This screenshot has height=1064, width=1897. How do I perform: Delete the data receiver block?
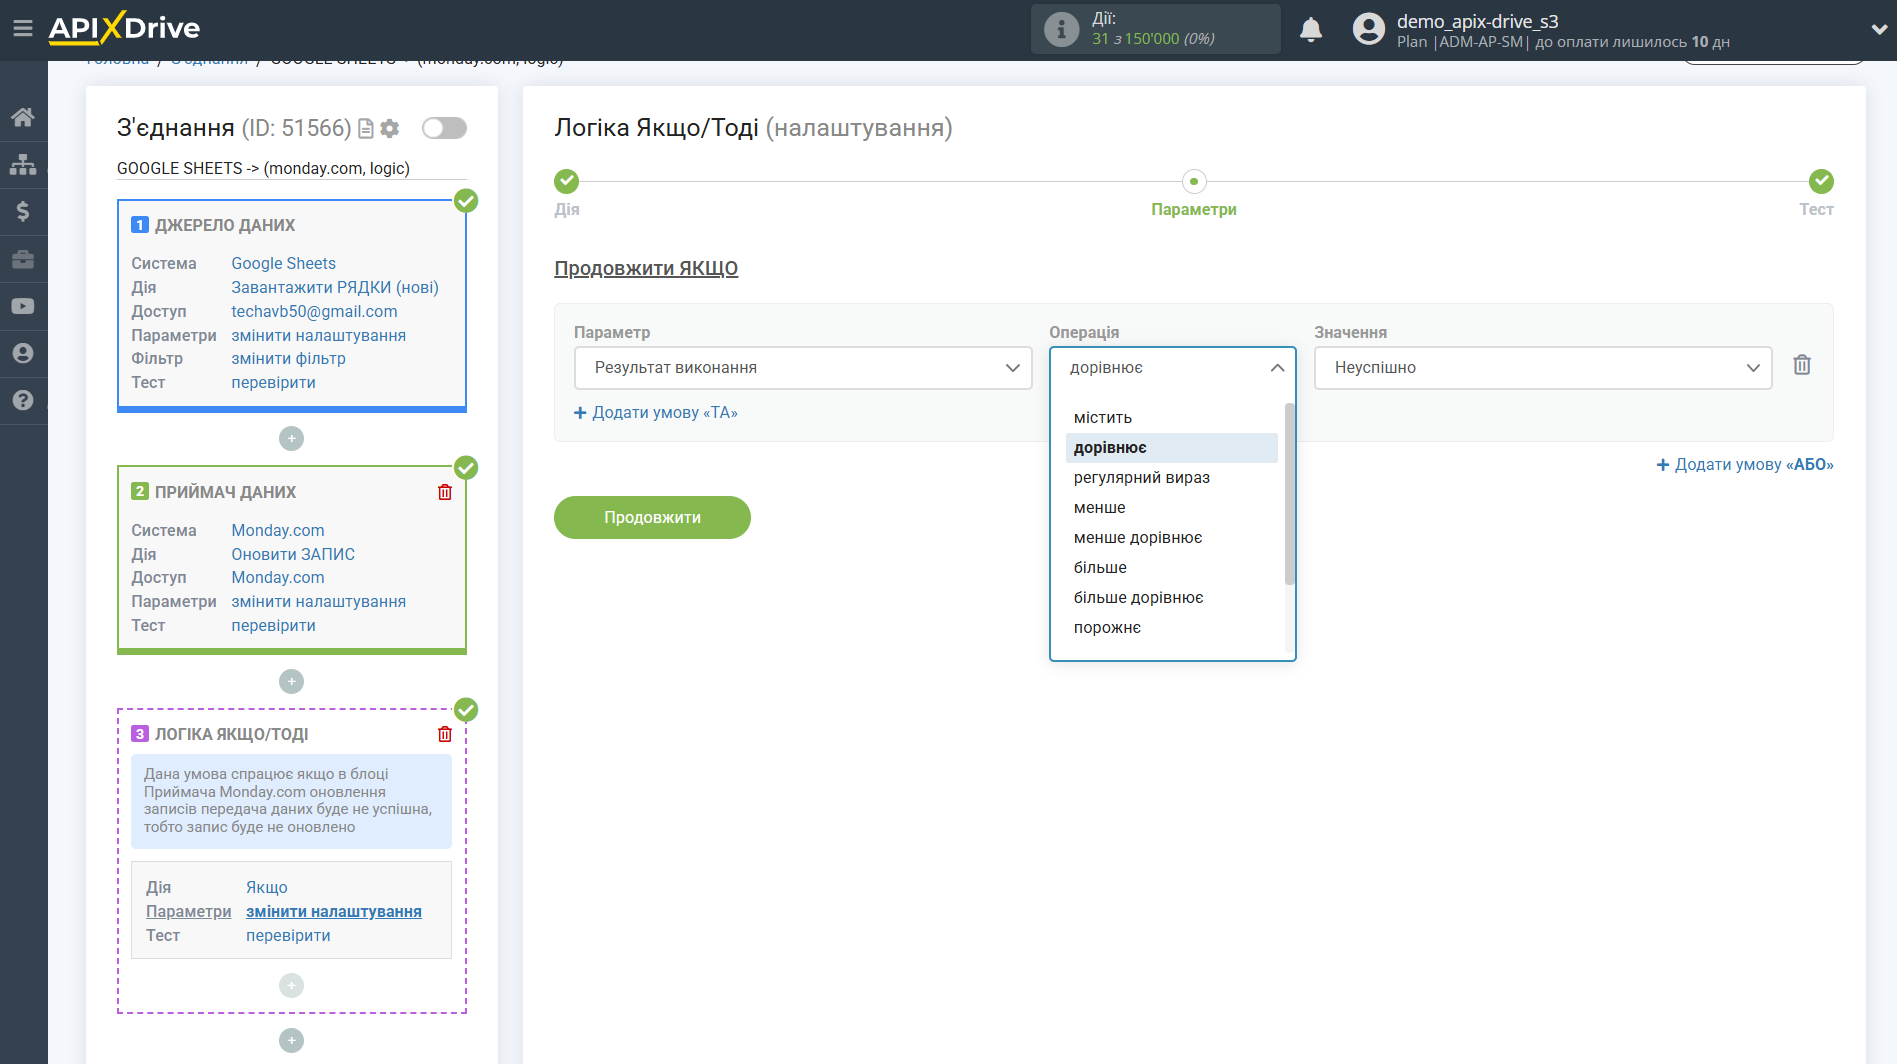[445, 492]
